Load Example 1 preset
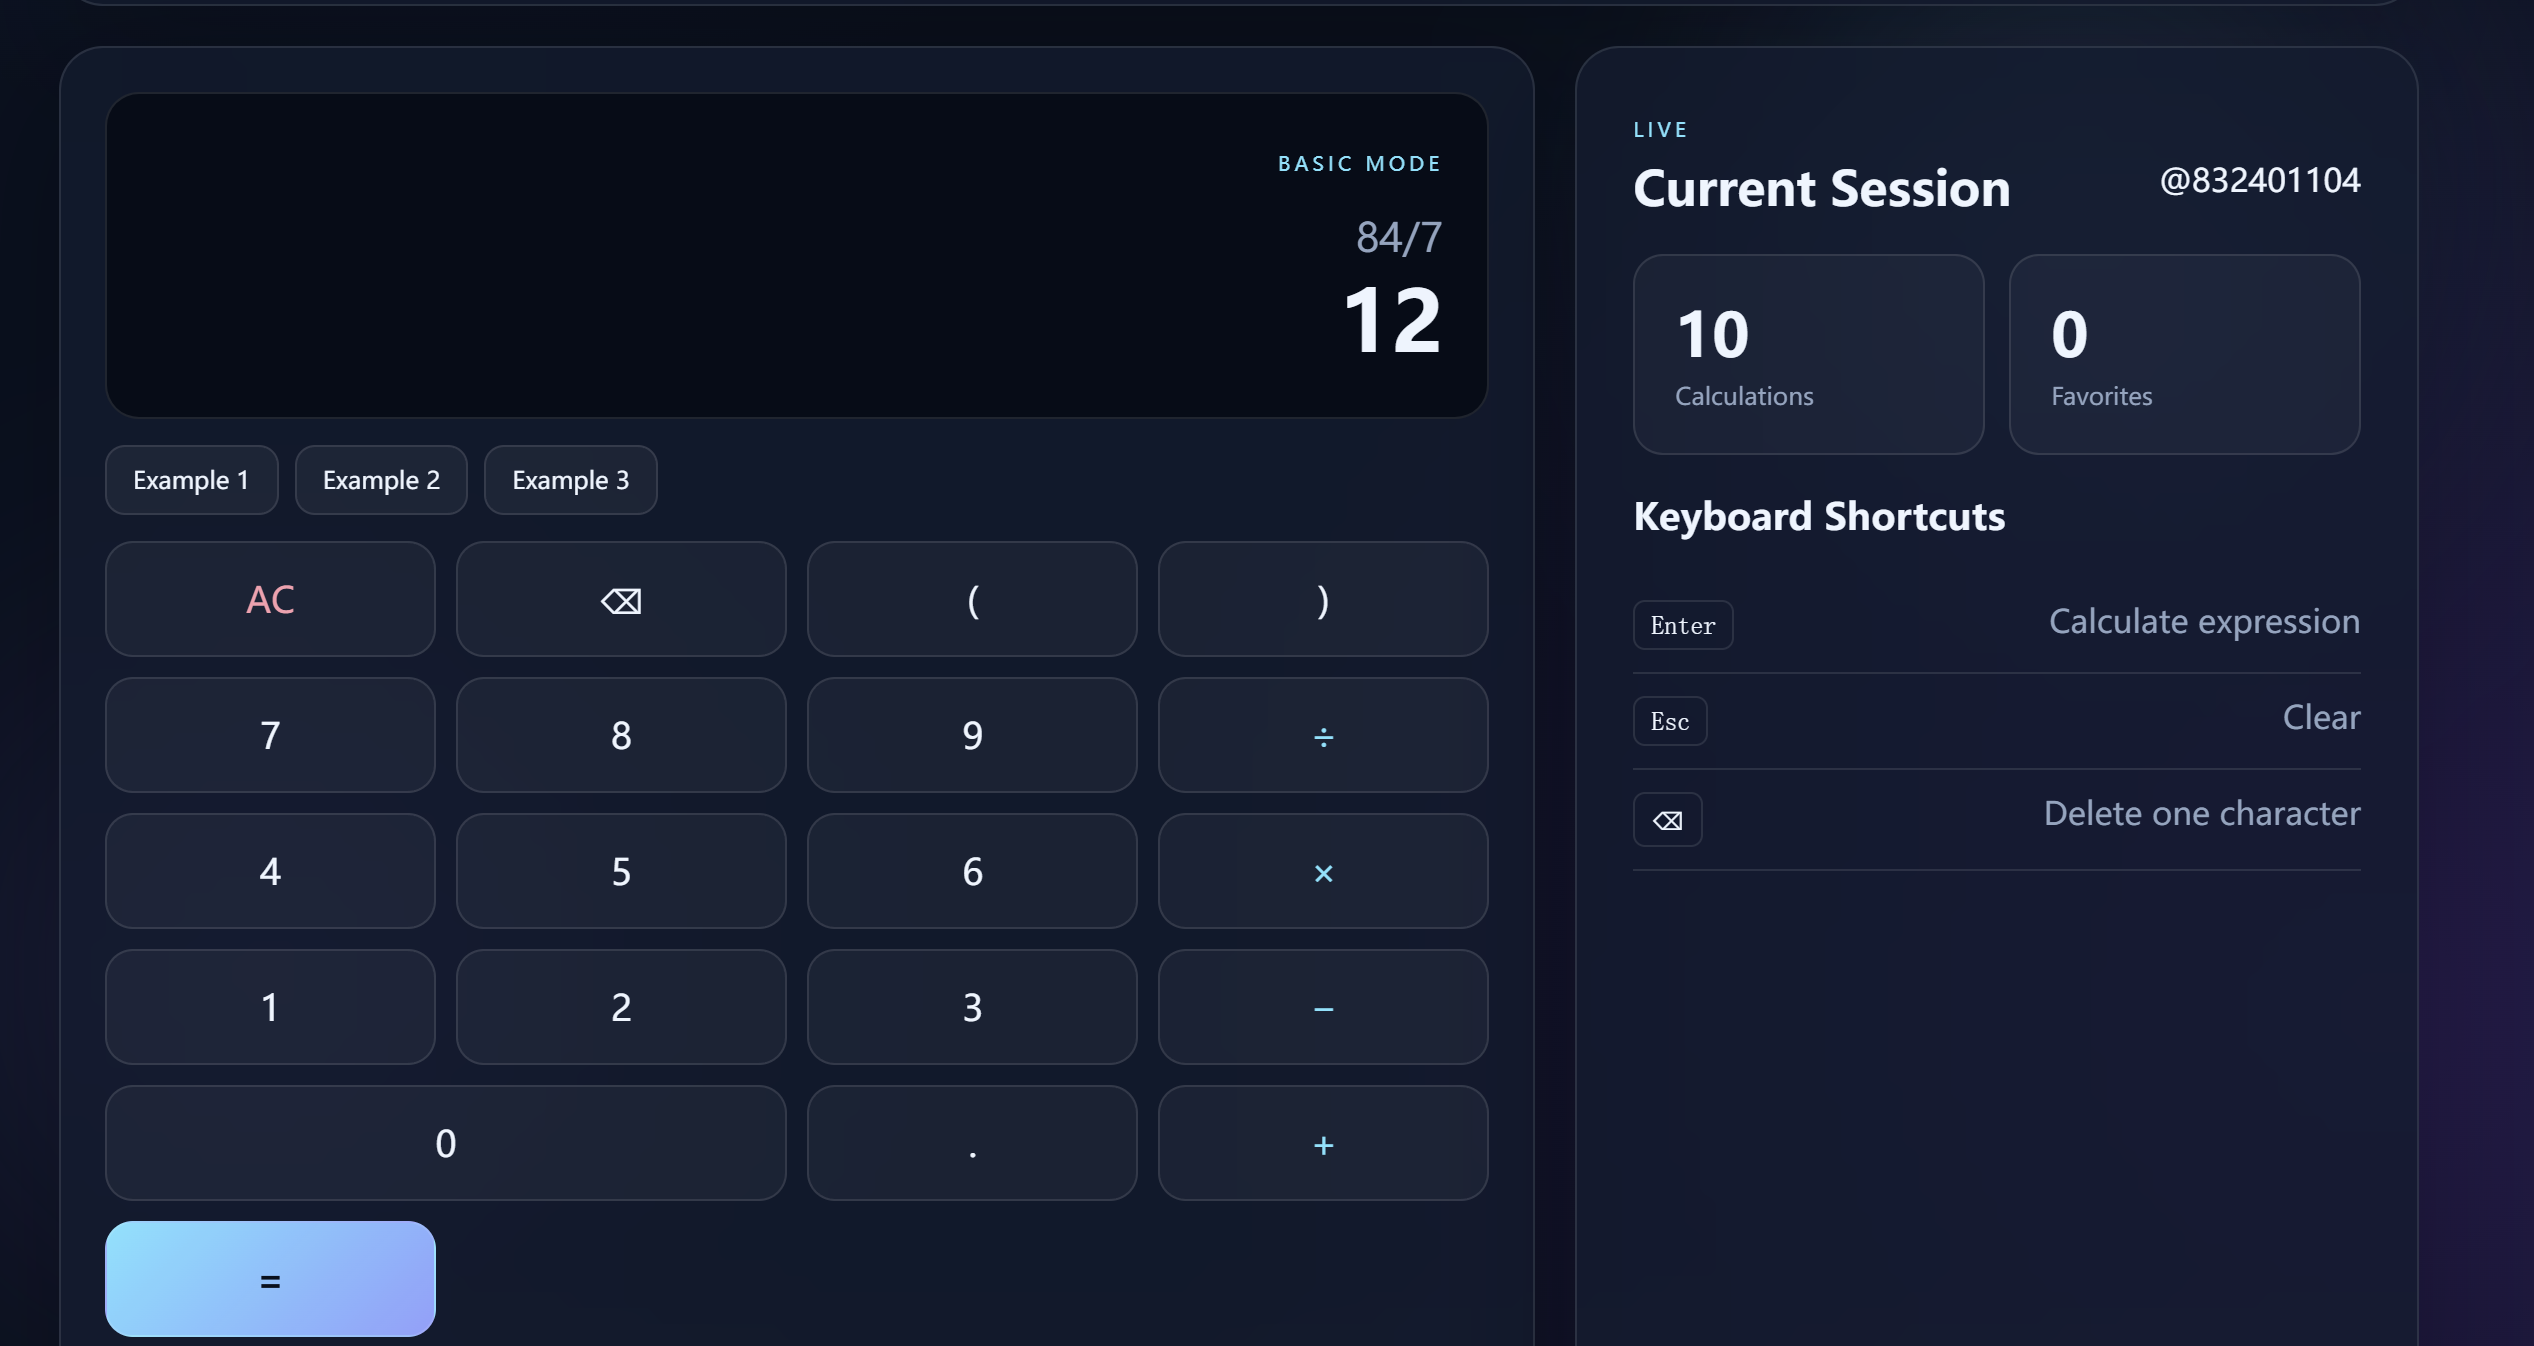 click(x=191, y=480)
